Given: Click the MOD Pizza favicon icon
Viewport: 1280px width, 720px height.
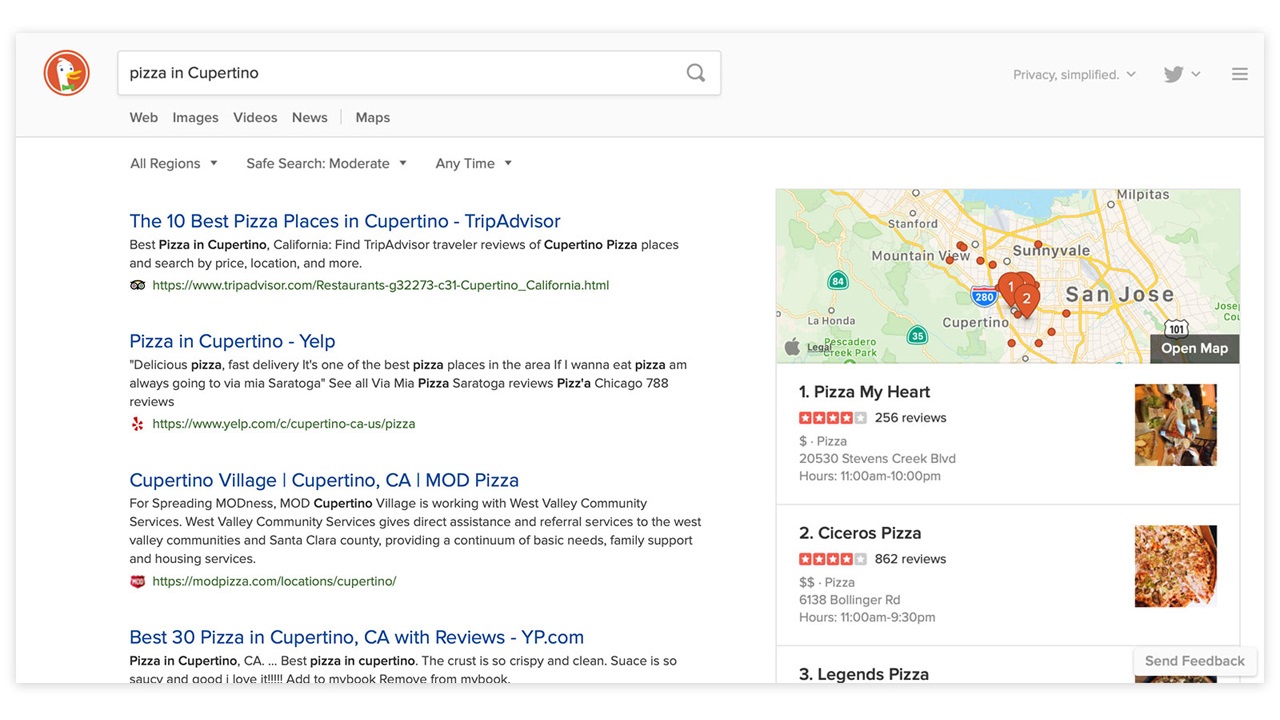Looking at the screenshot, I should pyautogui.click(x=138, y=581).
